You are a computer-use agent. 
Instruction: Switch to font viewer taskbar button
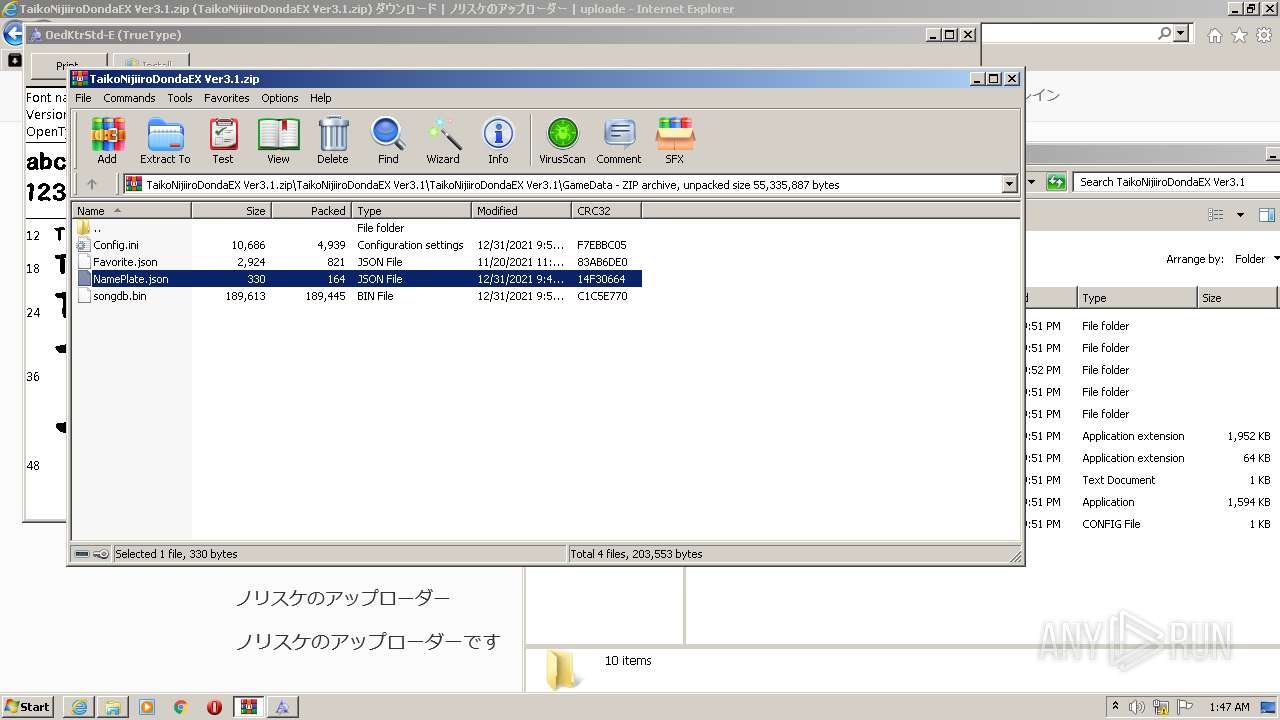282,707
